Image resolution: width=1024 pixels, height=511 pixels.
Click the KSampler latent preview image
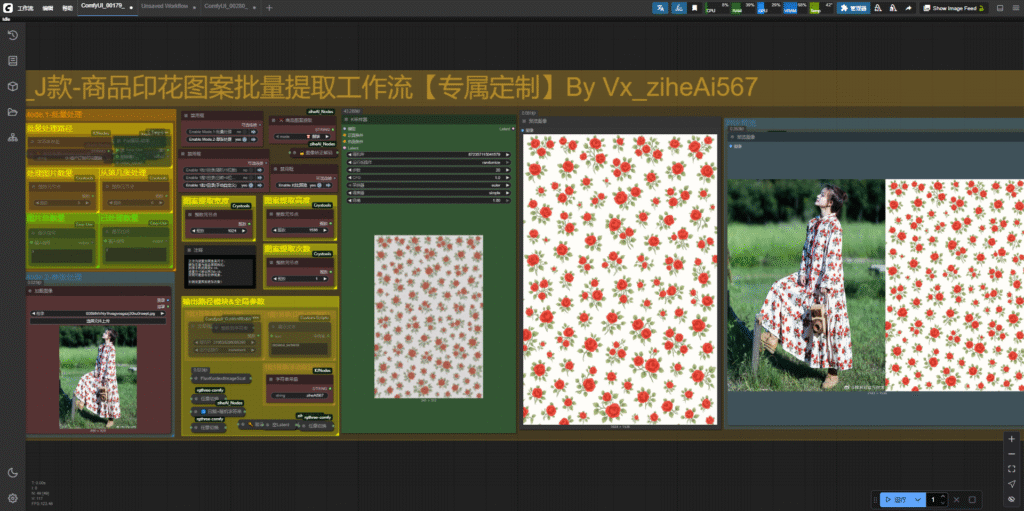coord(428,316)
